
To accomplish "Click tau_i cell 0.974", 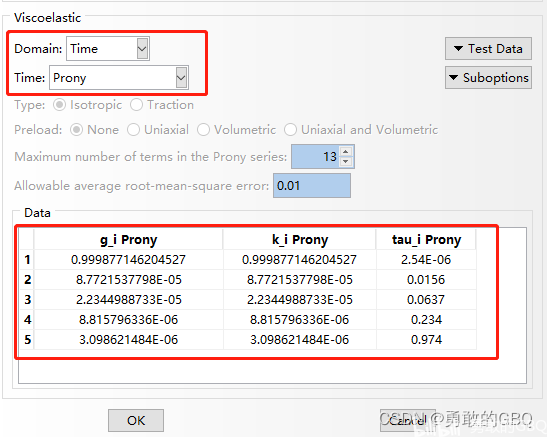I will pos(426,340).
